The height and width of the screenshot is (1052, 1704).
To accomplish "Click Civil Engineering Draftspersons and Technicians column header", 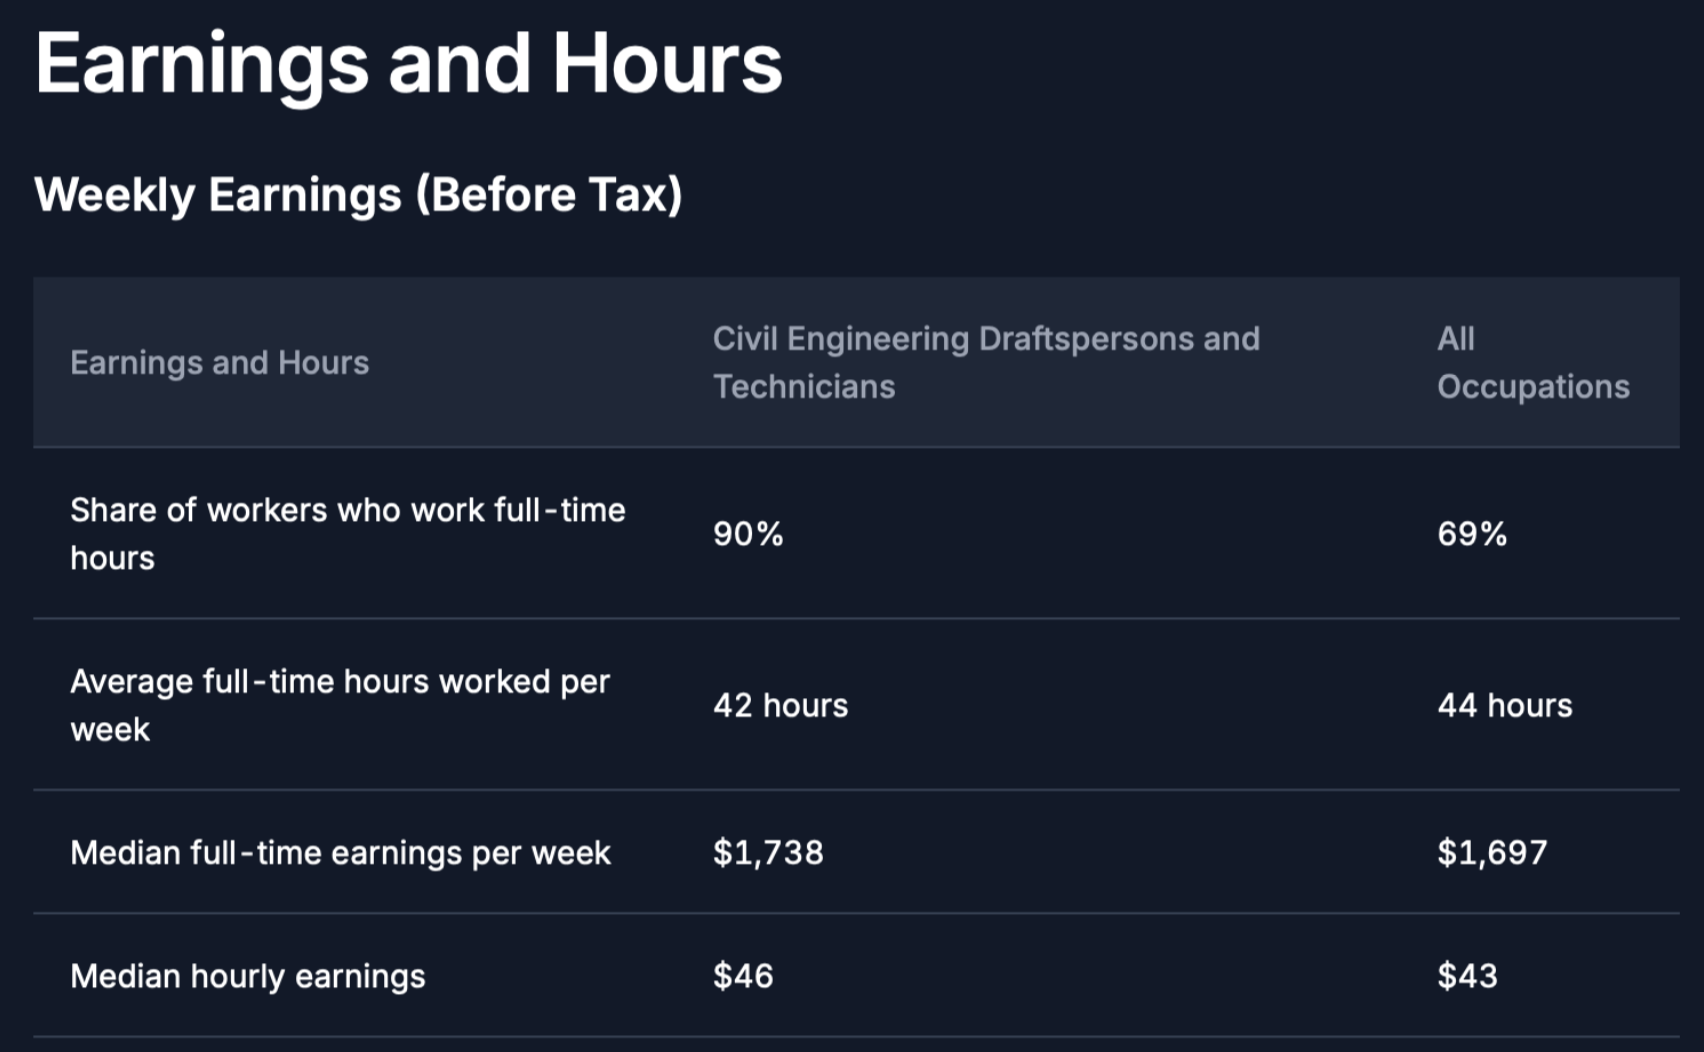I will point(985,362).
